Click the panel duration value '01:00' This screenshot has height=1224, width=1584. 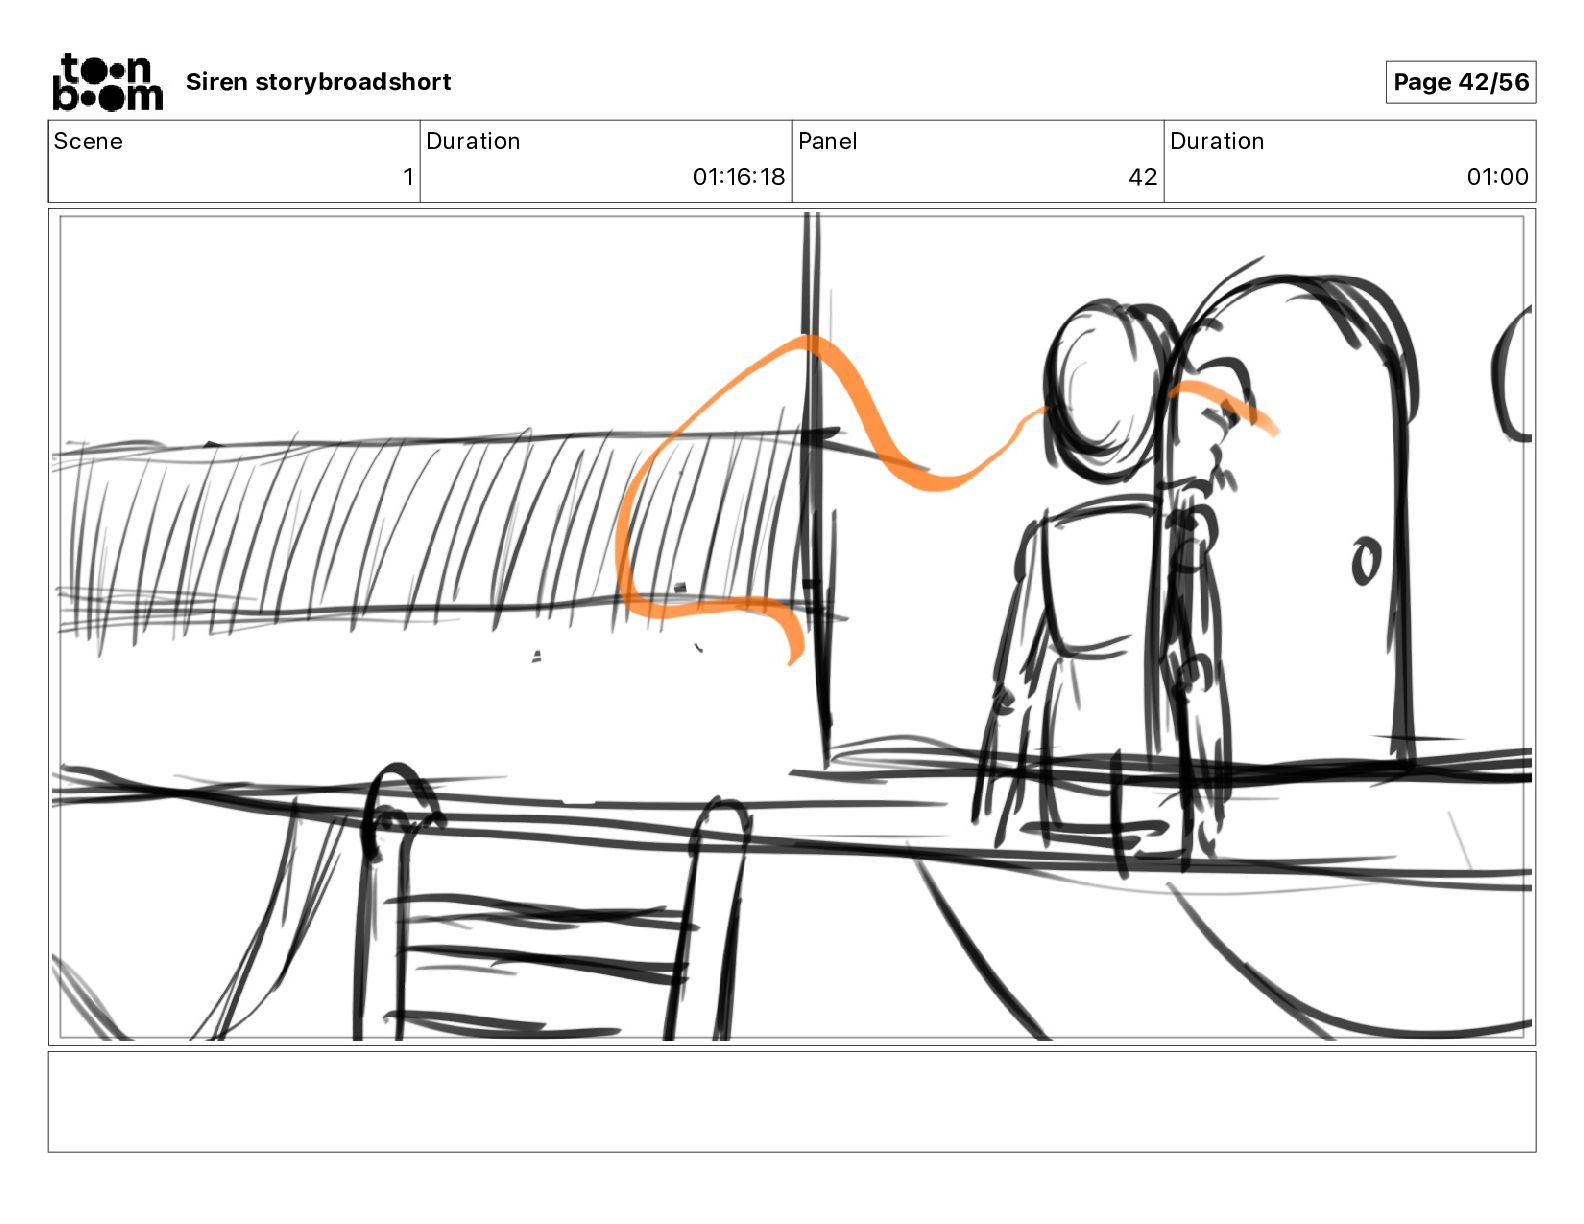(x=1497, y=177)
